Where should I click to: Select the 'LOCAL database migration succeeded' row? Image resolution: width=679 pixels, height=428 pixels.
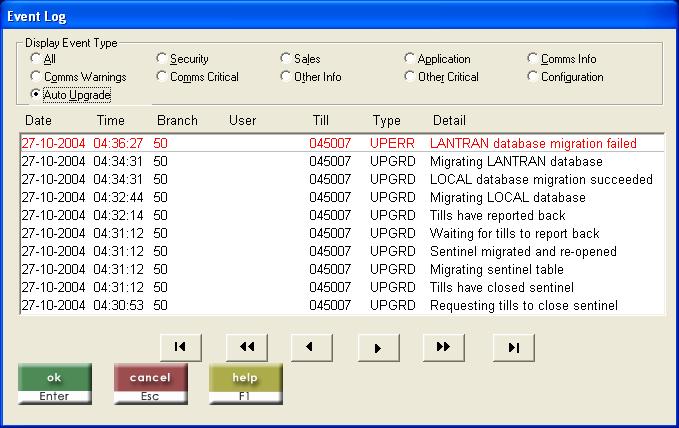pyautogui.click(x=342, y=179)
